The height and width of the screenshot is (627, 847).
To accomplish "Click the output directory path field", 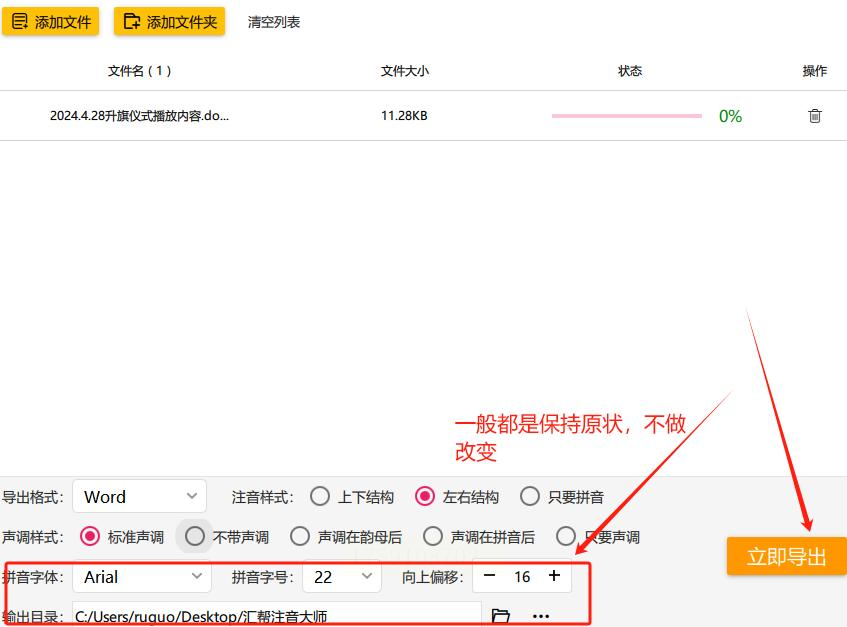I will pyautogui.click(x=277, y=615).
